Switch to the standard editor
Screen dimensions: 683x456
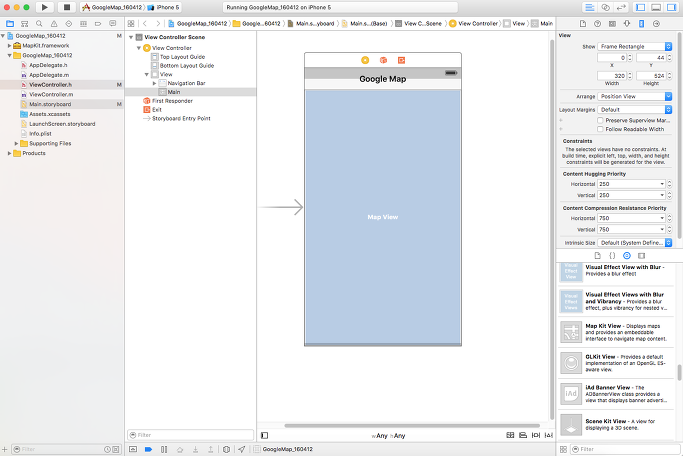click(590, 7)
